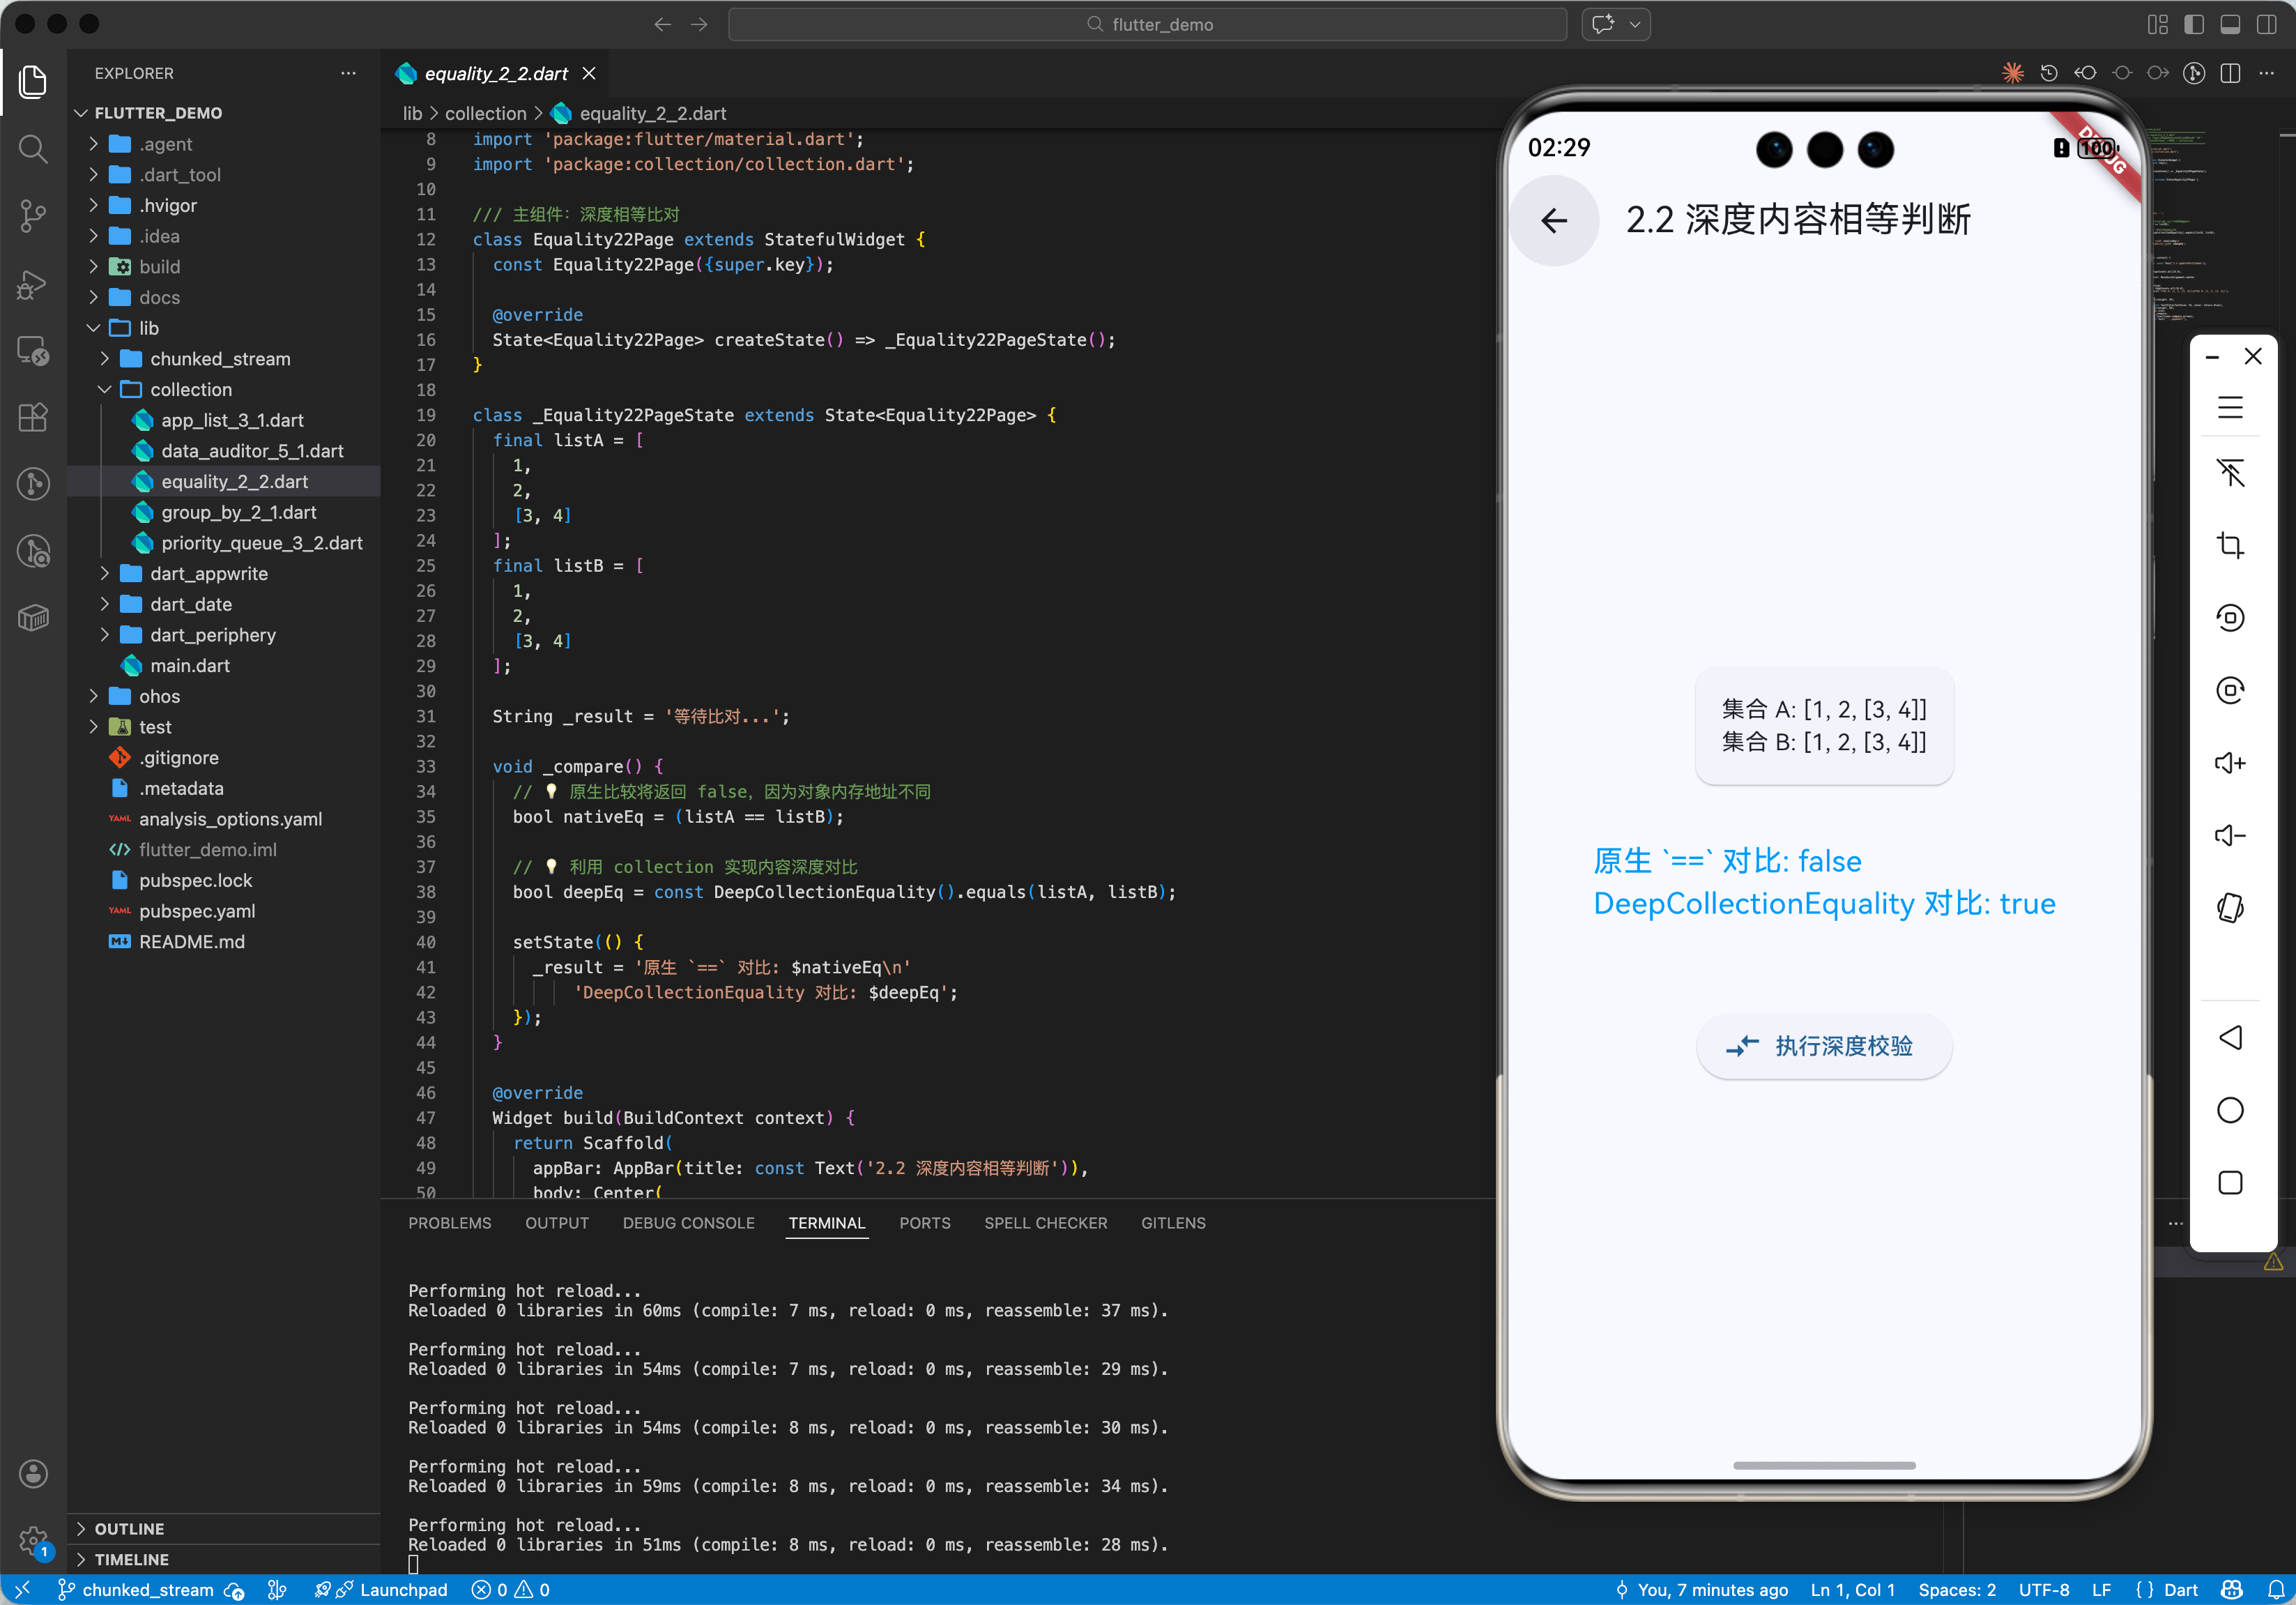Click emulator volume up icon
The image size is (2296, 1605).
(2229, 763)
